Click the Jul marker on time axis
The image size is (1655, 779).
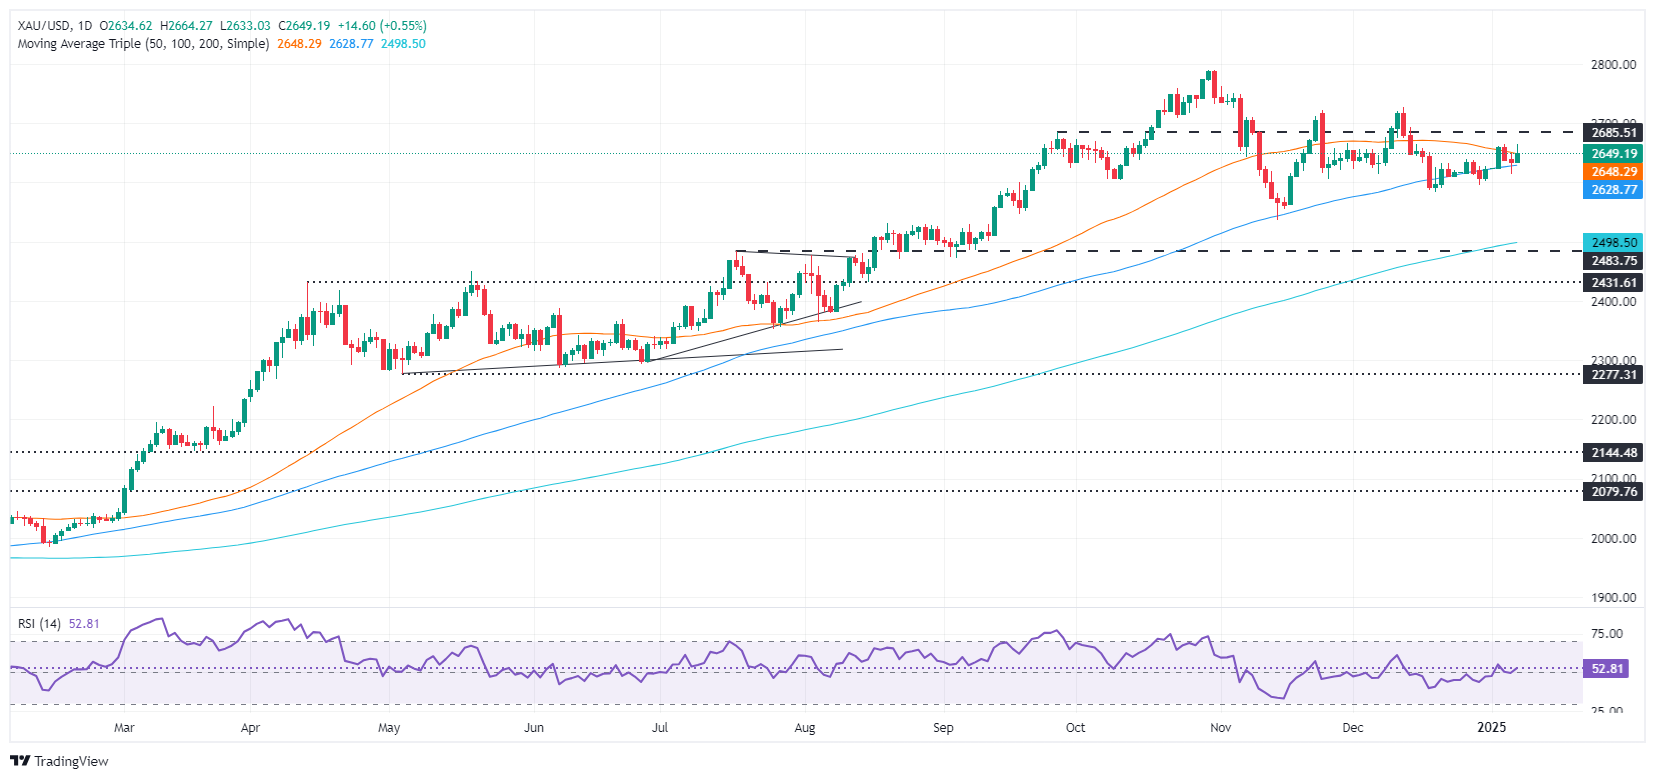tap(660, 728)
